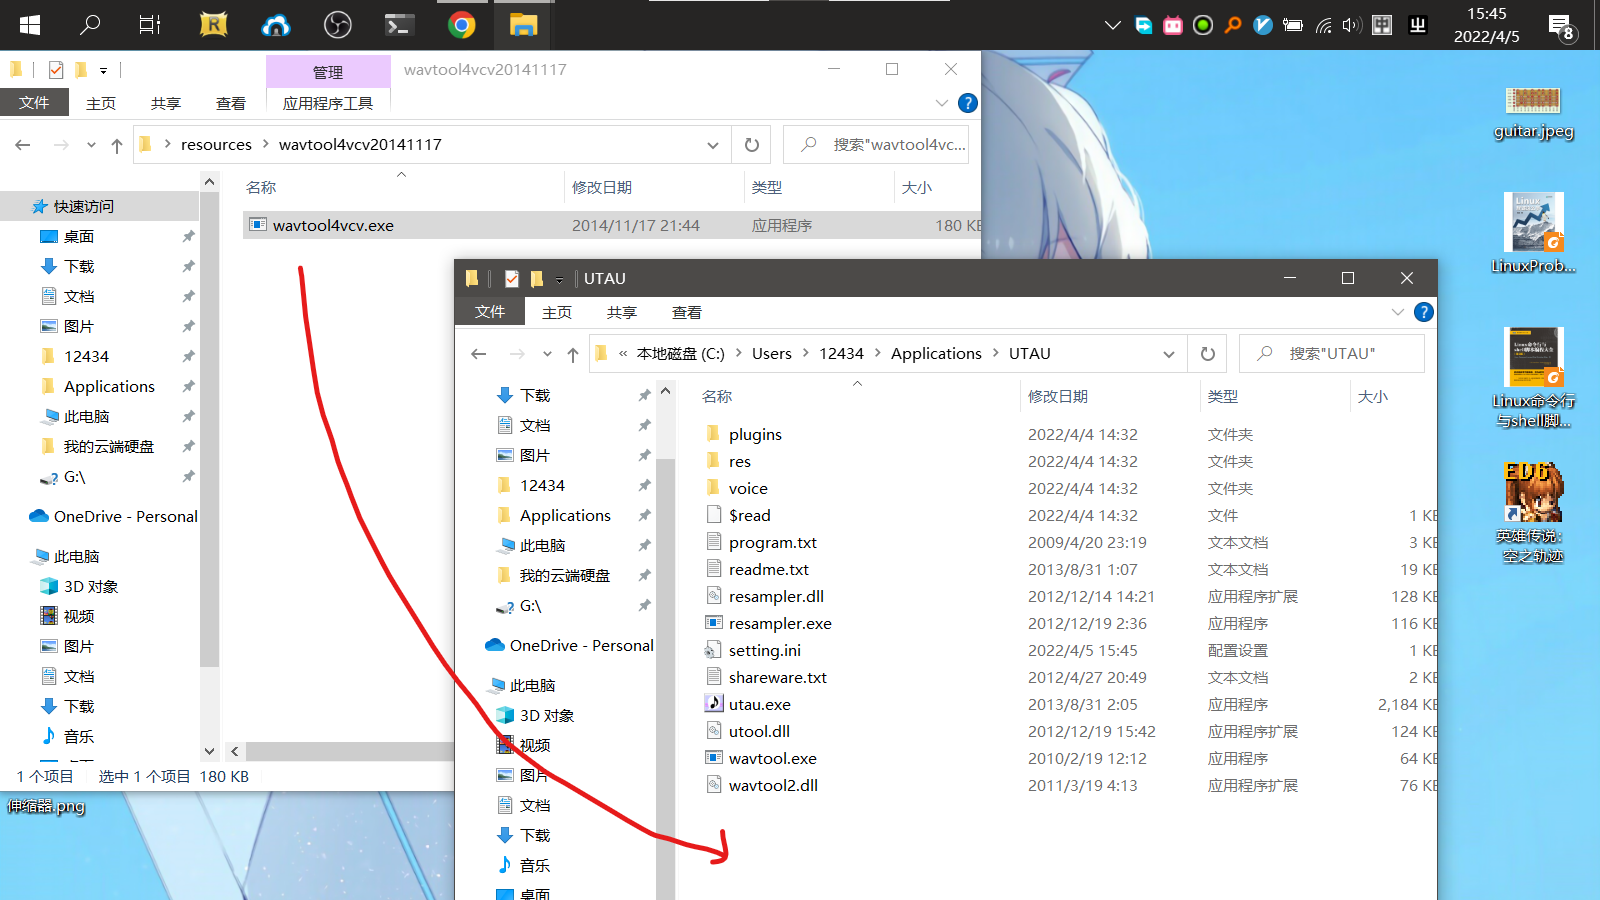Expand the ribbon in UTAU window
This screenshot has height=900, width=1600.
point(1397,312)
